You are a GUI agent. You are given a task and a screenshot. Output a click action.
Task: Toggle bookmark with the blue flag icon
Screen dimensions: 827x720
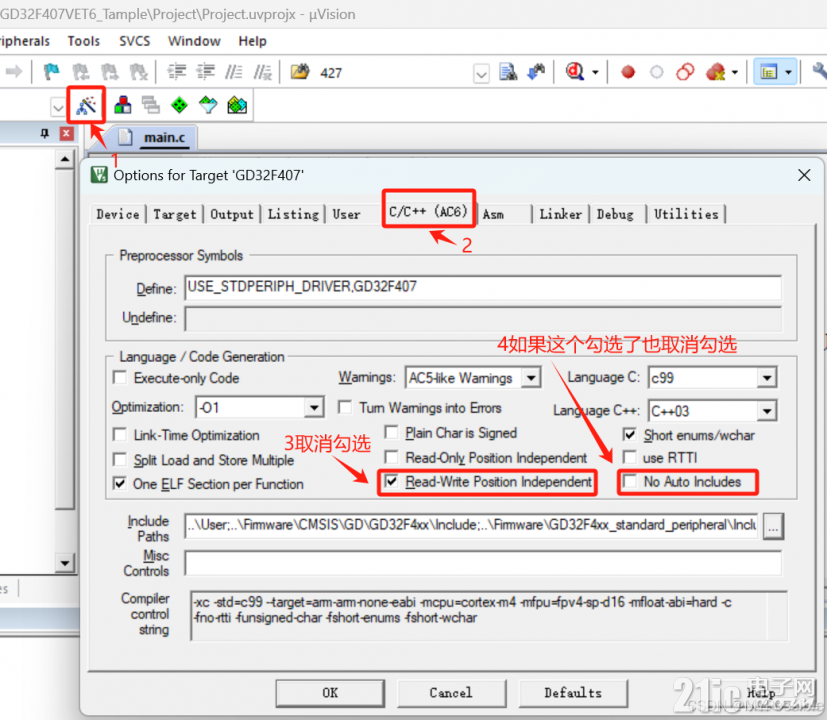coord(51,72)
